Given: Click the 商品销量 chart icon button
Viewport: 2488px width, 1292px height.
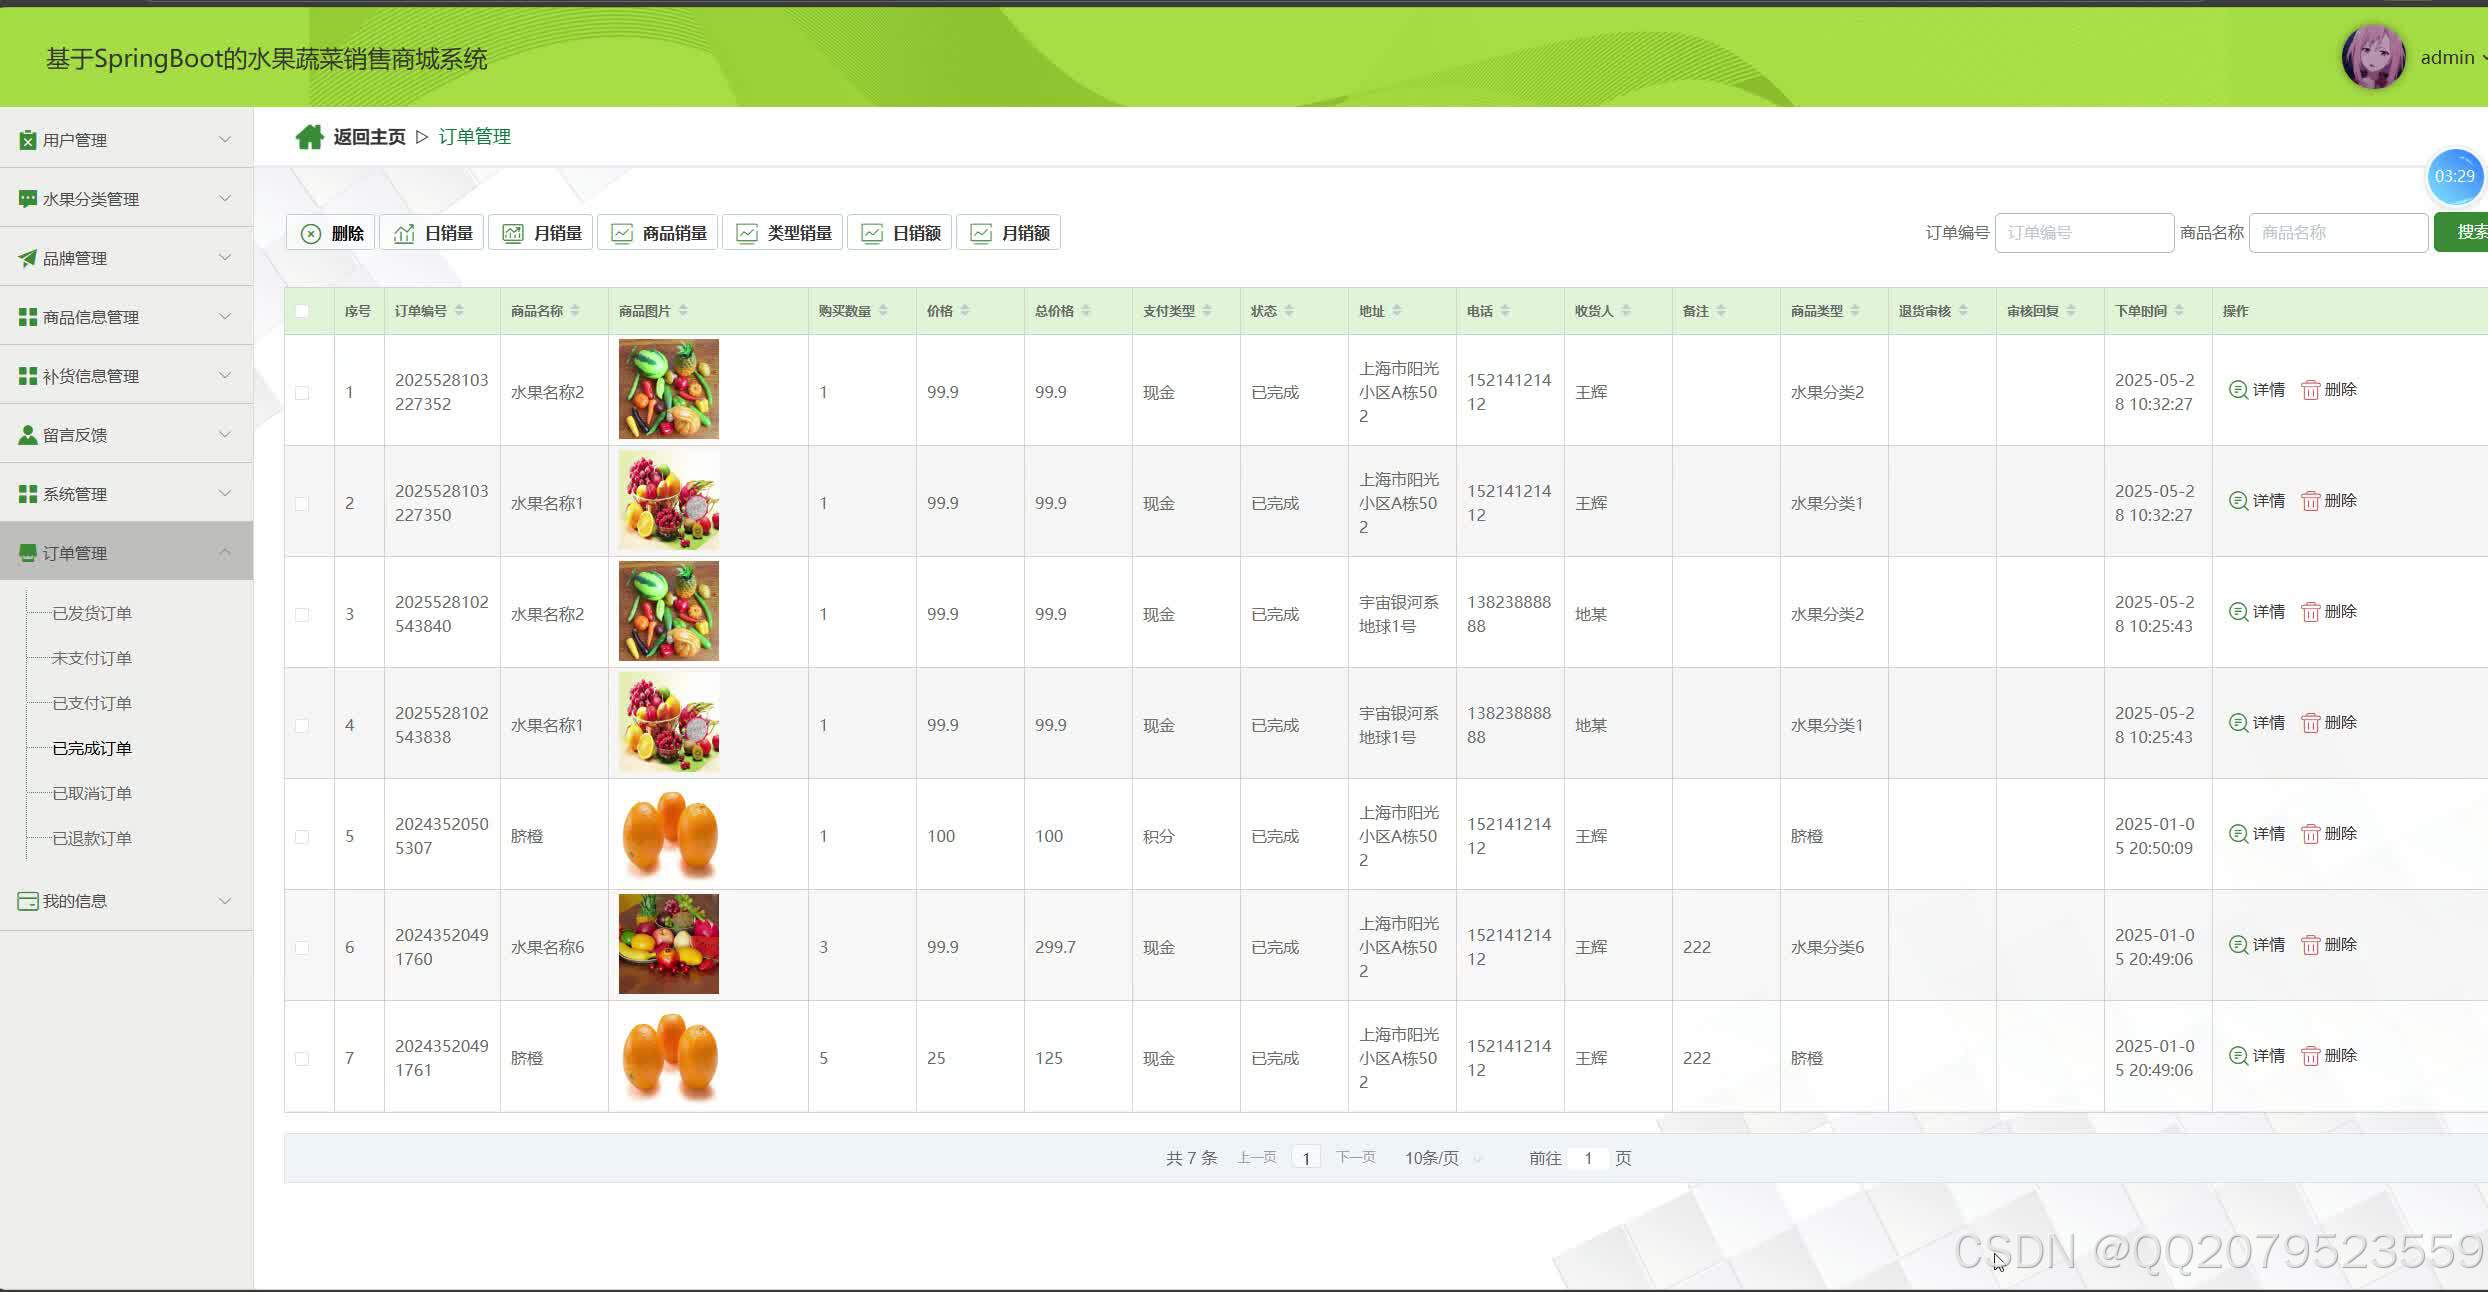Looking at the screenshot, I should click(658, 233).
